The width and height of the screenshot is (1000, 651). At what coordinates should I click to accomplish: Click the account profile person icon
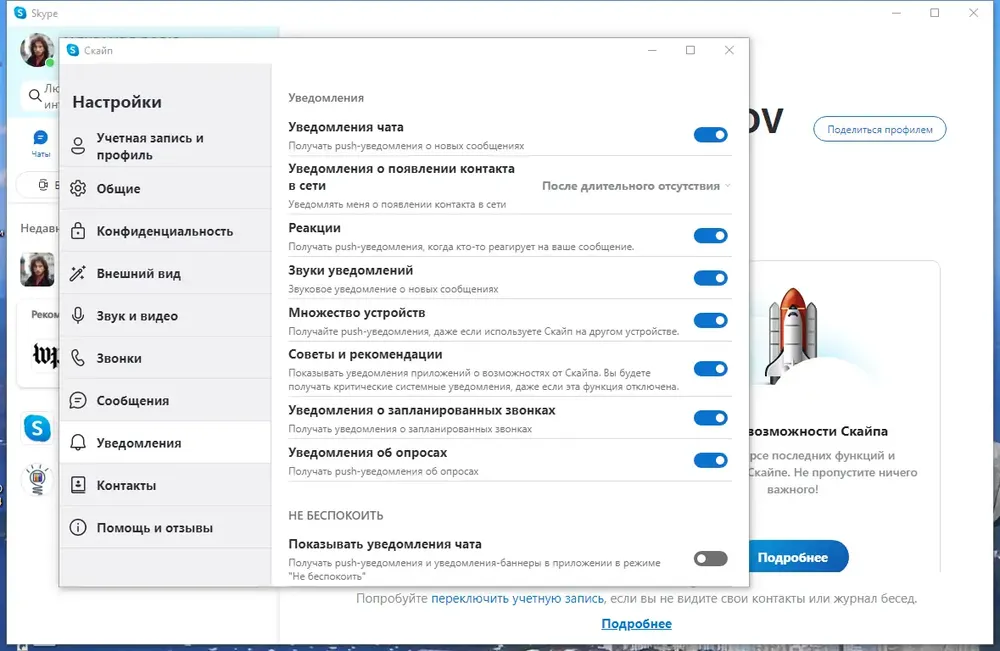[78, 146]
